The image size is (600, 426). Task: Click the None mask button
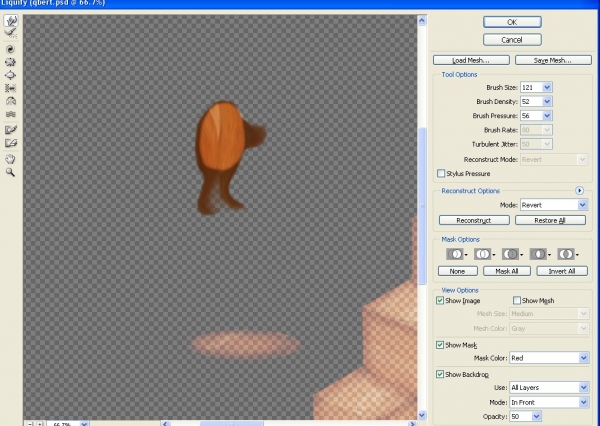(x=458, y=271)
